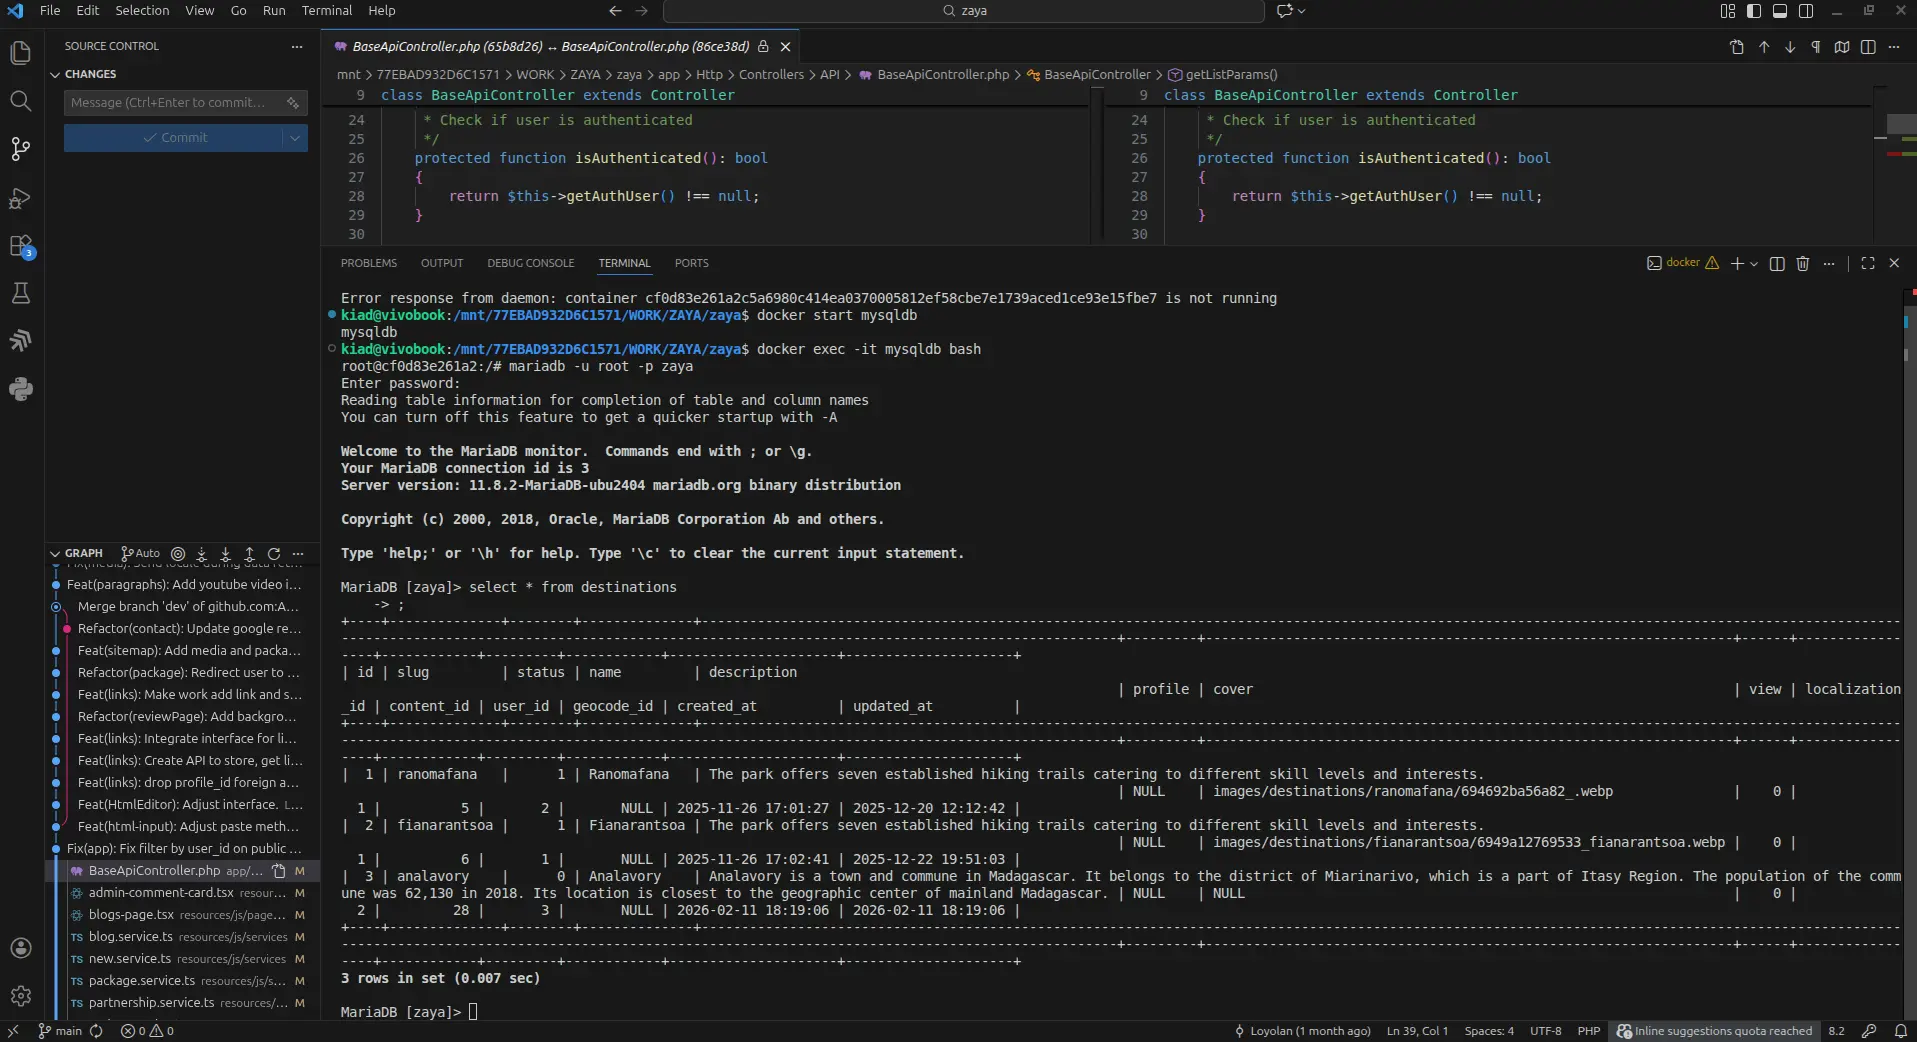Kill the terminal with trash icon

click(1802, 263)
